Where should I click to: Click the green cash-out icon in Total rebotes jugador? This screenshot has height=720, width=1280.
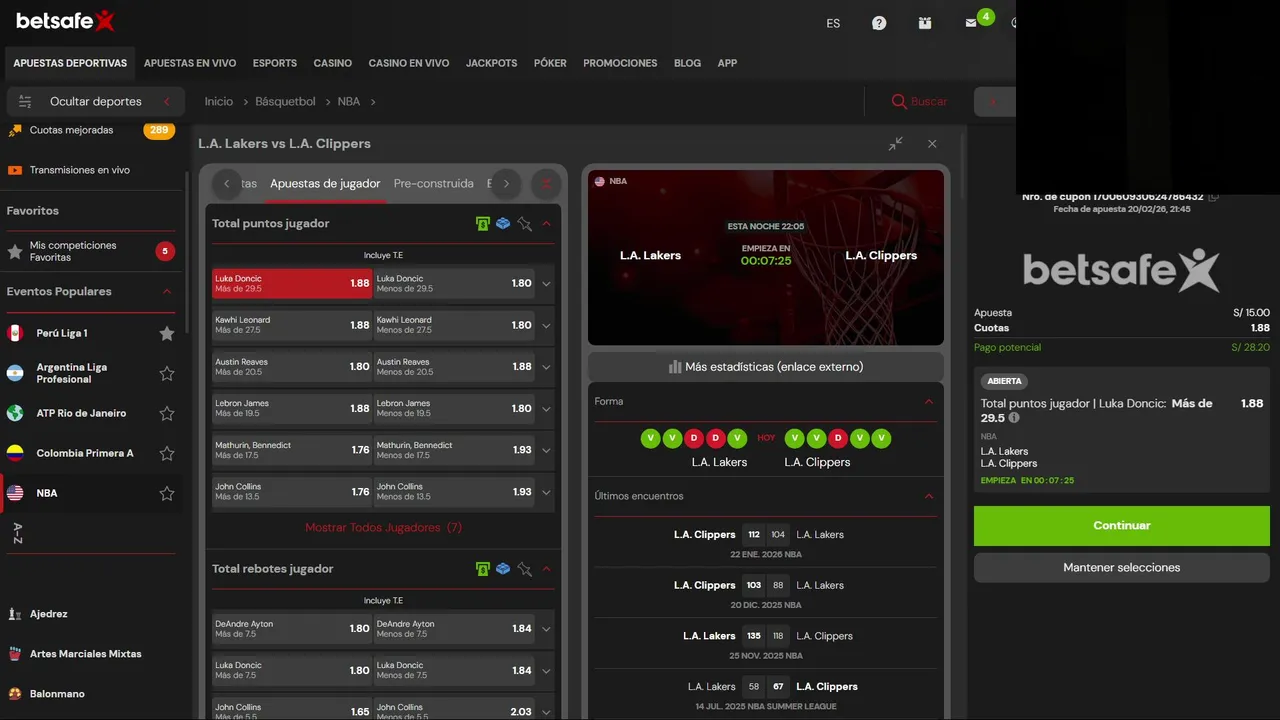(x=483, y=569)
